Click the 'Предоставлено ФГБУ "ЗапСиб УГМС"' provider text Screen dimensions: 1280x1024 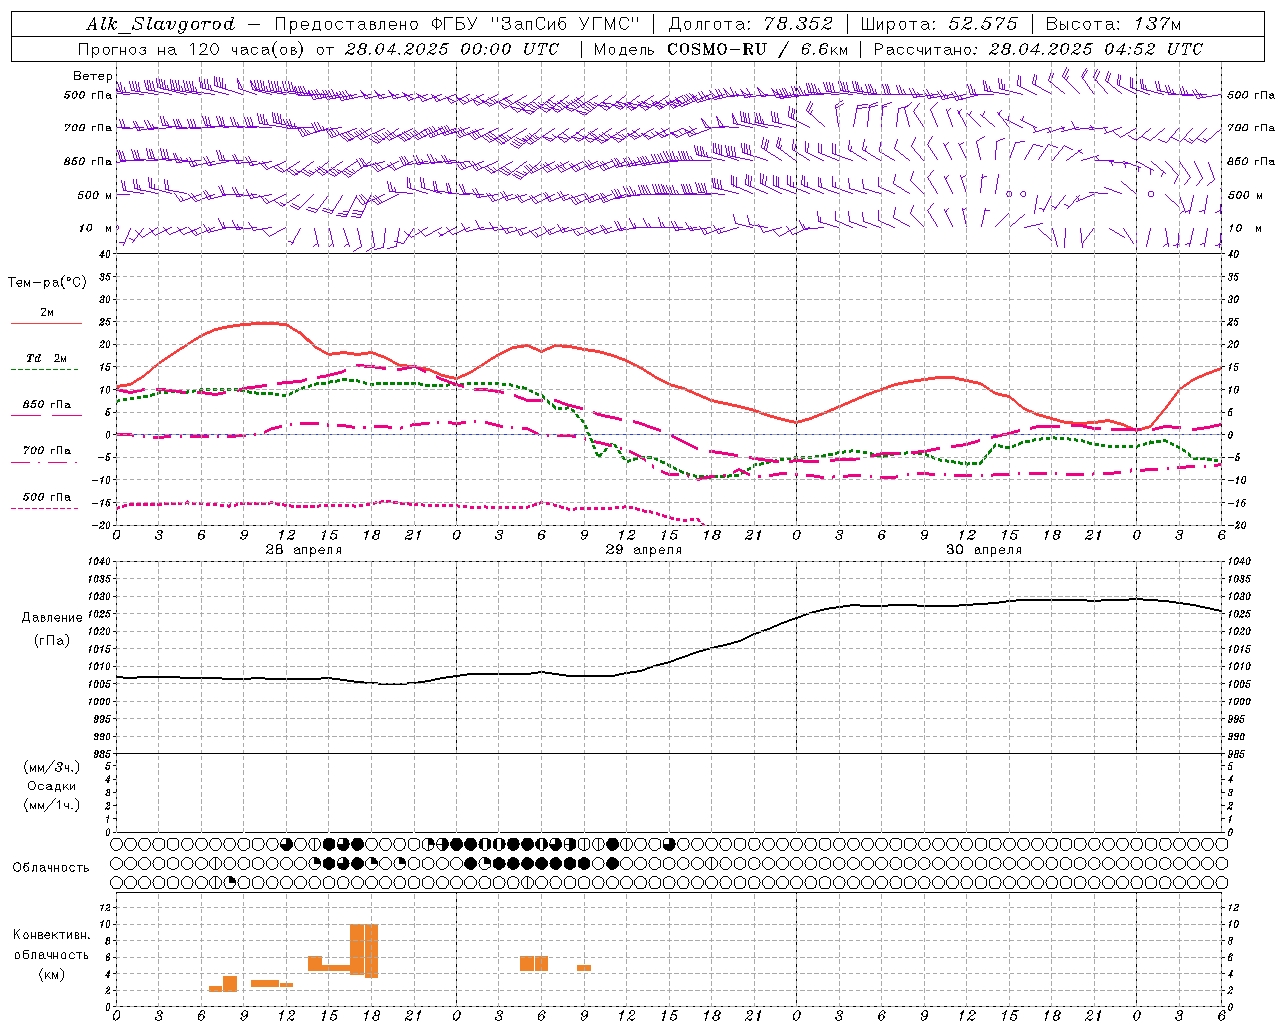point(457,24)
